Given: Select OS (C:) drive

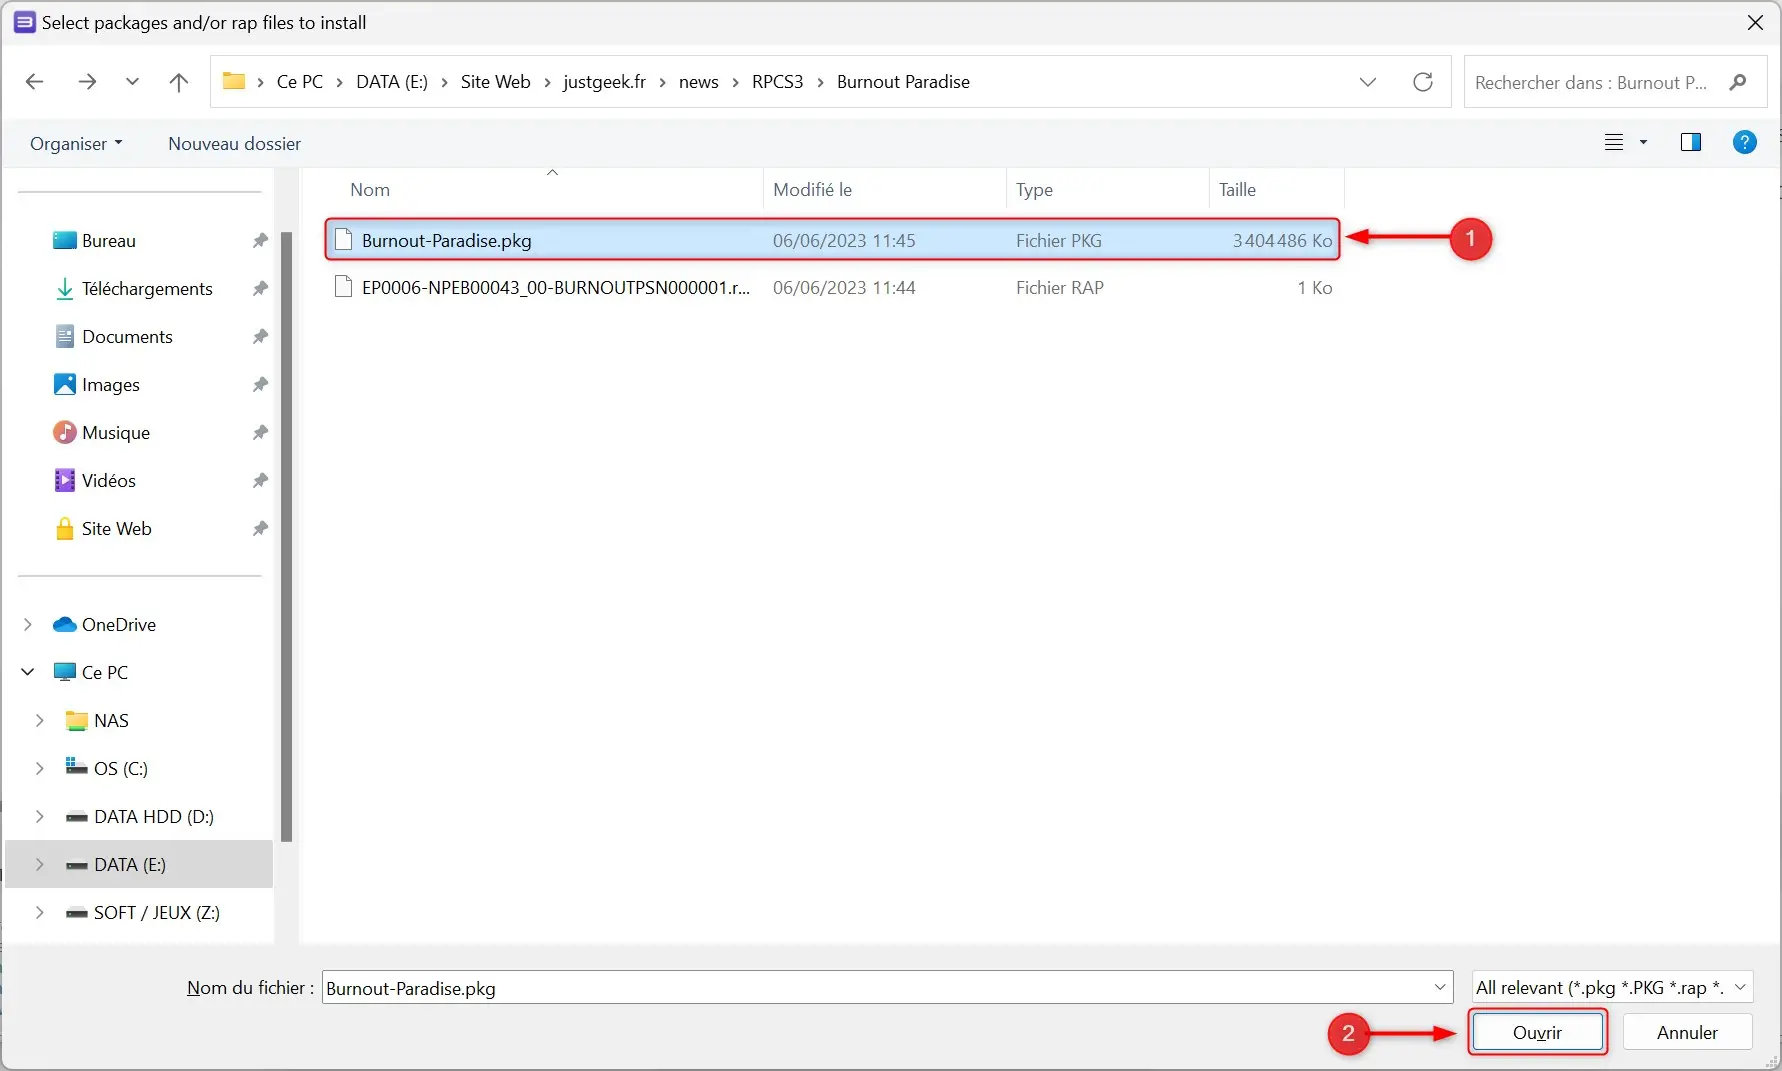Looking at the screenshot, I should point(121,768).
